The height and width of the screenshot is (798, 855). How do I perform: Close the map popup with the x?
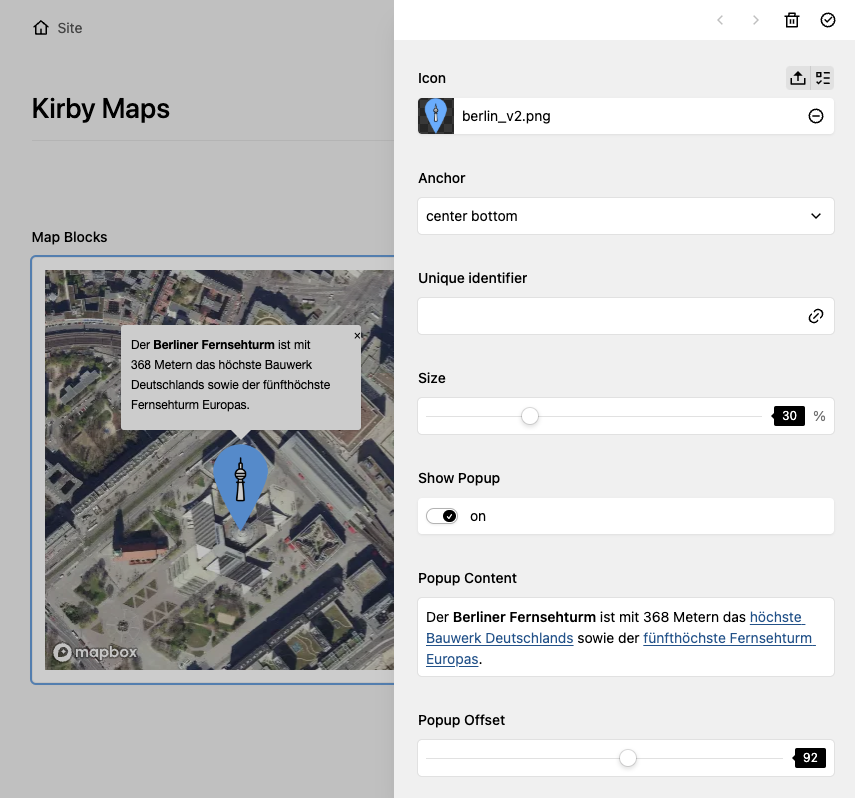(x=357, y=336)
